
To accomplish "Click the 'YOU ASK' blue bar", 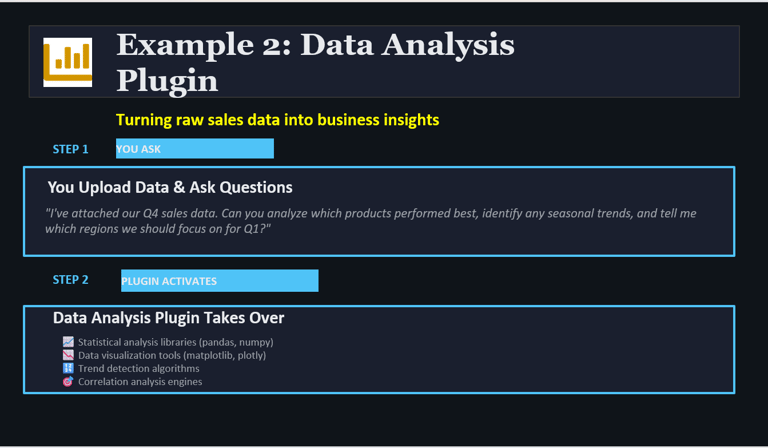I will 194,149.
